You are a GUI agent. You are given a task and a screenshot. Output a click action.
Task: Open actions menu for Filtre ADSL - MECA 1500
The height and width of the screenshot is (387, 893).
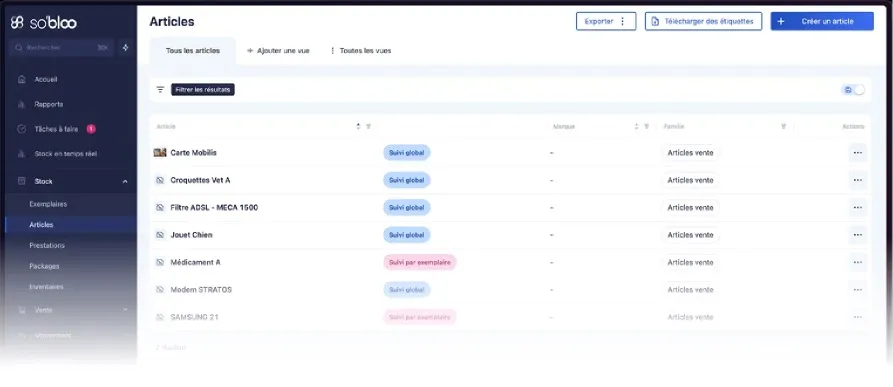point(858,208)
